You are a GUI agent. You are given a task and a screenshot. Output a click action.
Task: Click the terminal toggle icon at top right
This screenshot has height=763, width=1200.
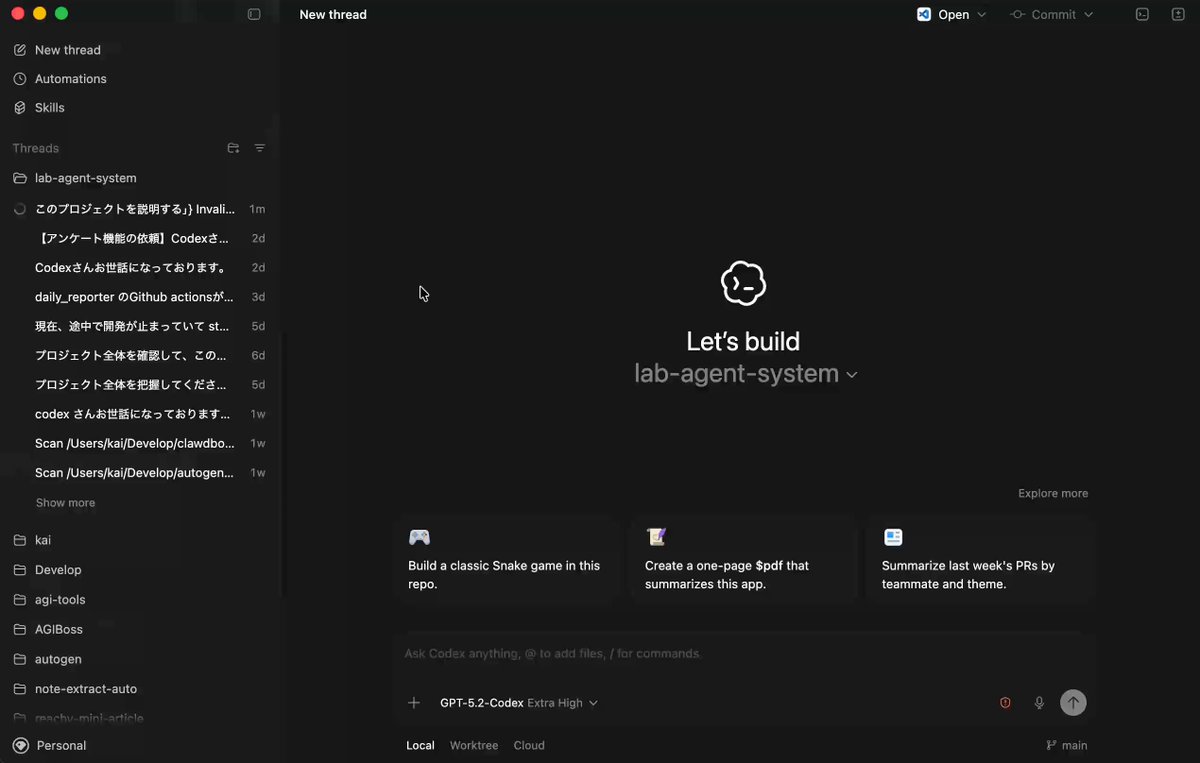click(x=1143, y=14)
